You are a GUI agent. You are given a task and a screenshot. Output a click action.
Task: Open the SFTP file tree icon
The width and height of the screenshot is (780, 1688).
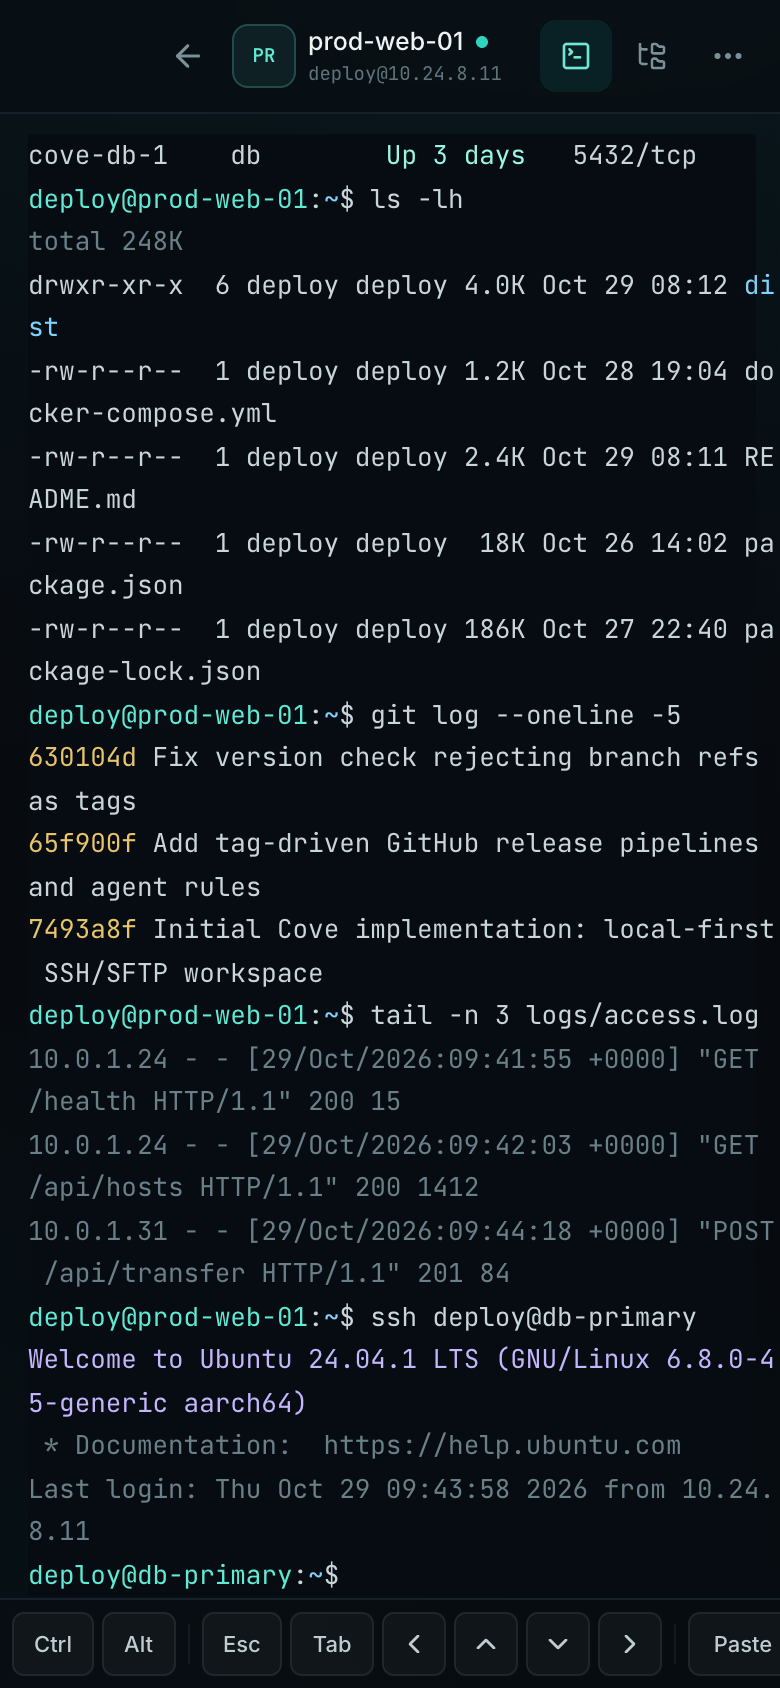pos(652,56)
